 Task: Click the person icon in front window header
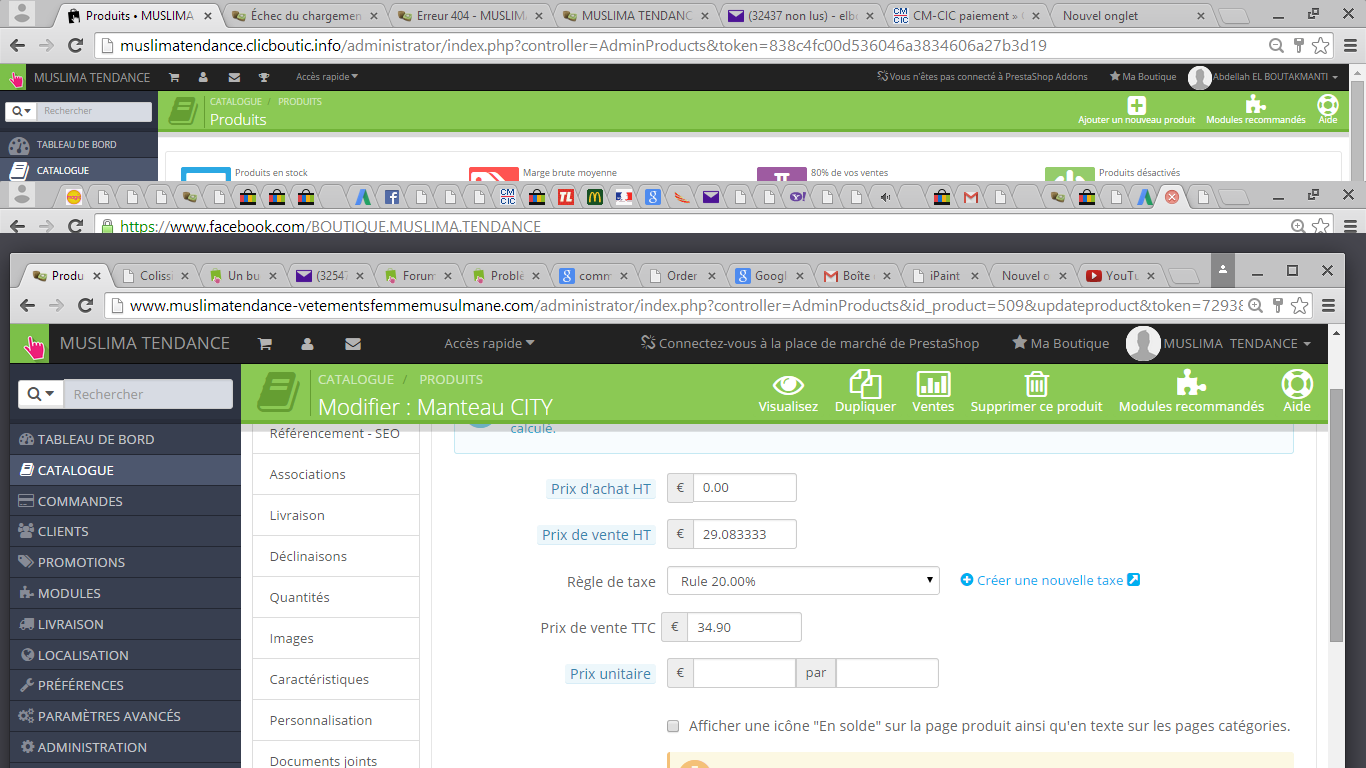coord(308,343)
